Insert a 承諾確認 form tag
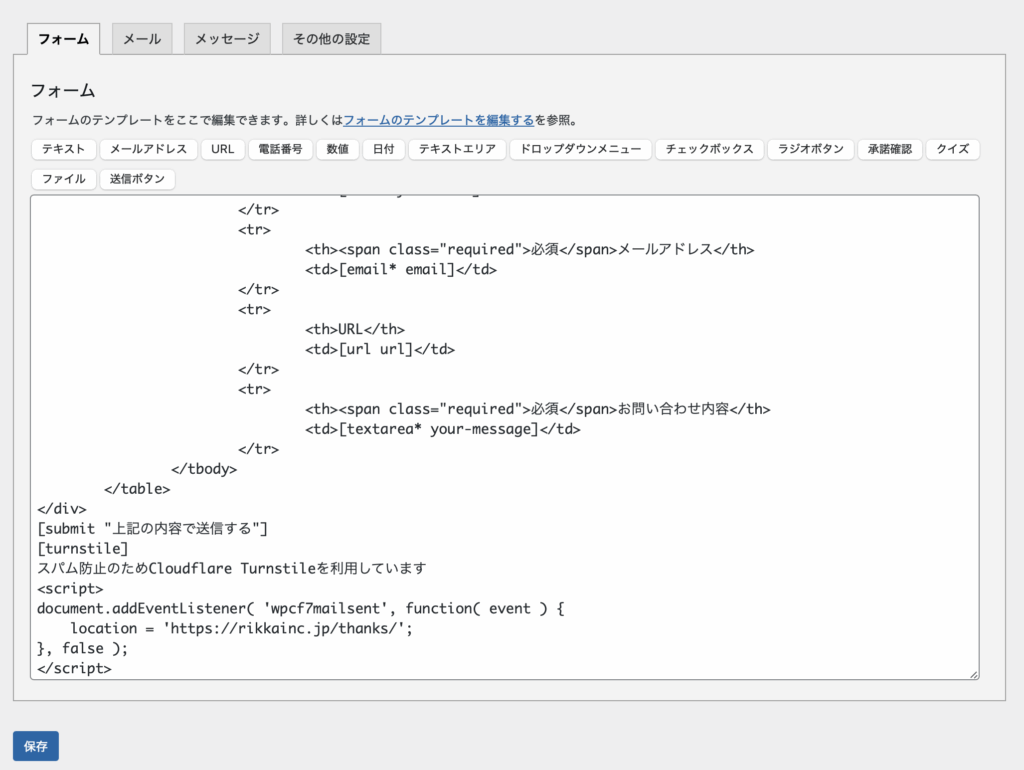Image resolution: width=1024 pixels, height=770 pixels. 889,149
